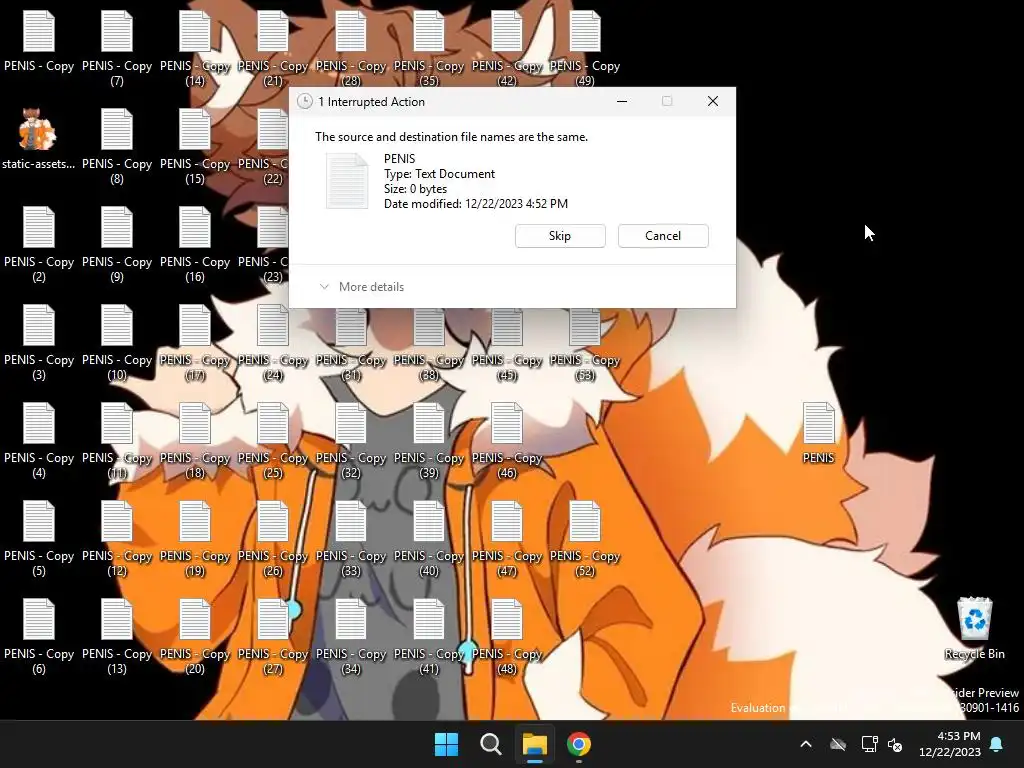
Task: Open the Windows Start menu
Action: tap(447, 744)
